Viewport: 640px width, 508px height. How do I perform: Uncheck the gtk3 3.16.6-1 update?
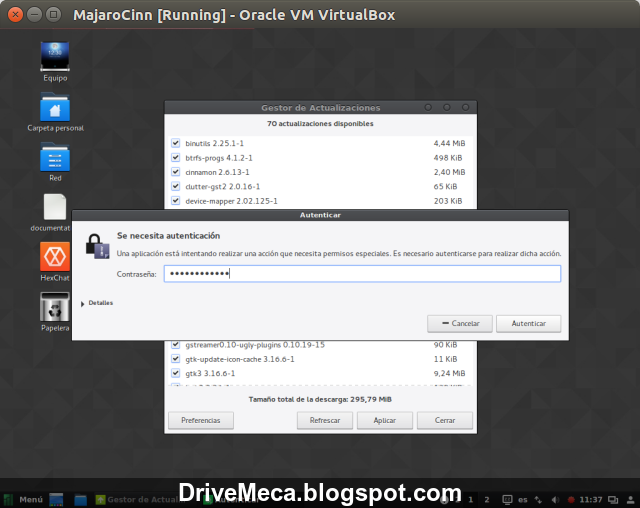point(176,373)
